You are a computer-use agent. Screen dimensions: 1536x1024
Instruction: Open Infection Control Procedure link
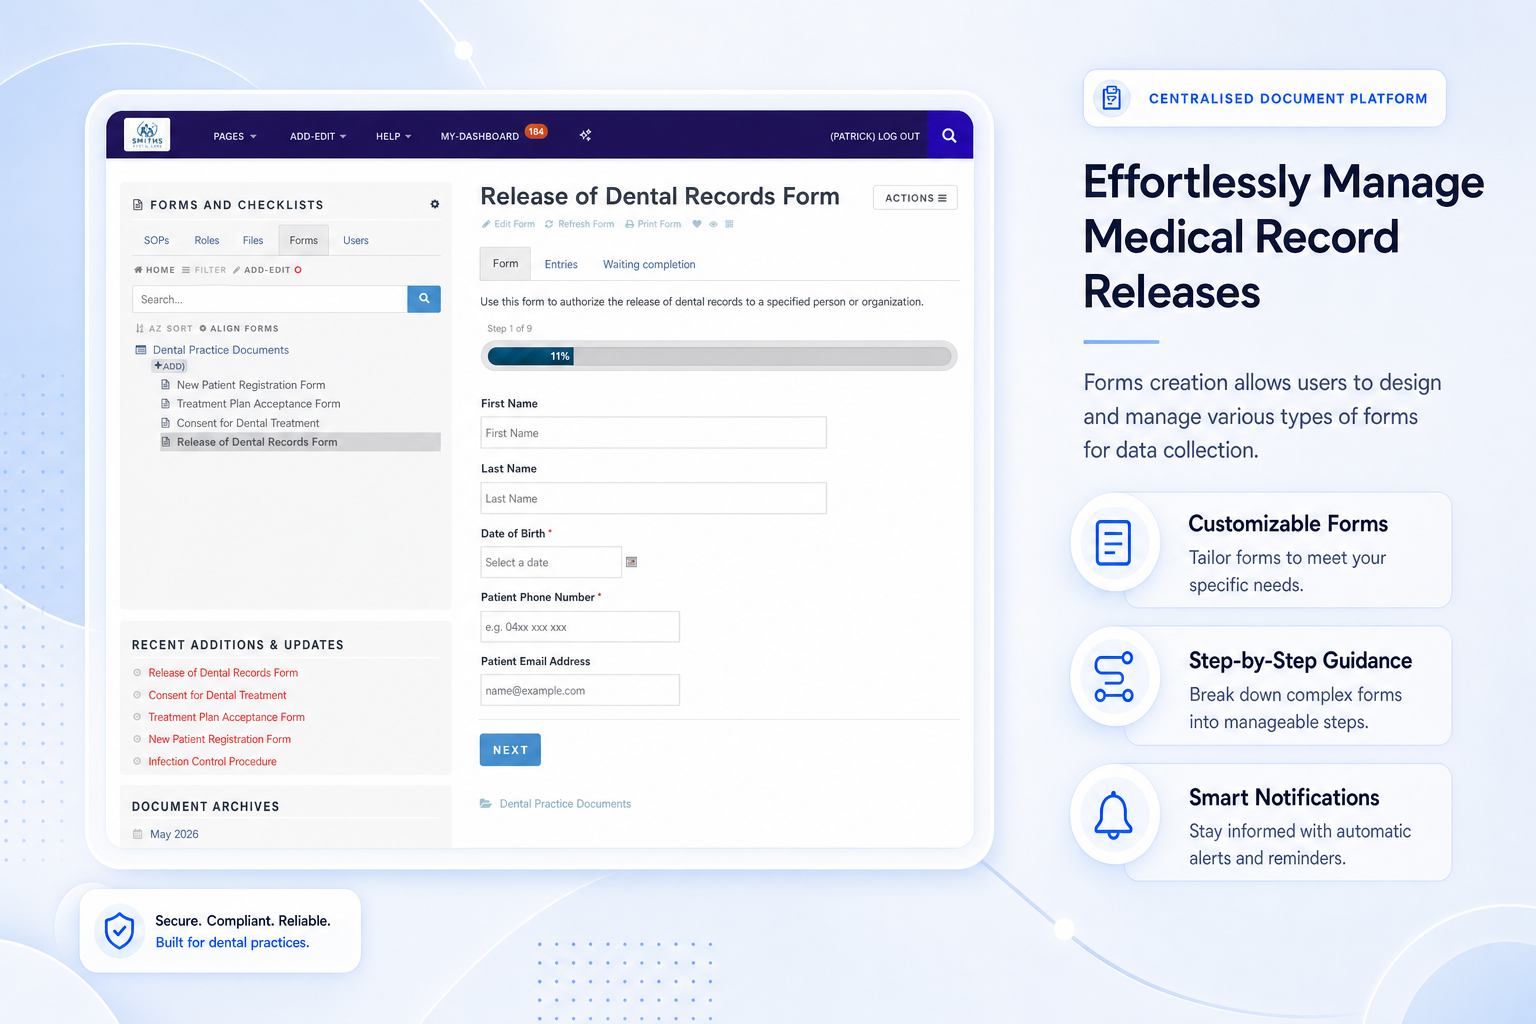click(x=212, y=762)
